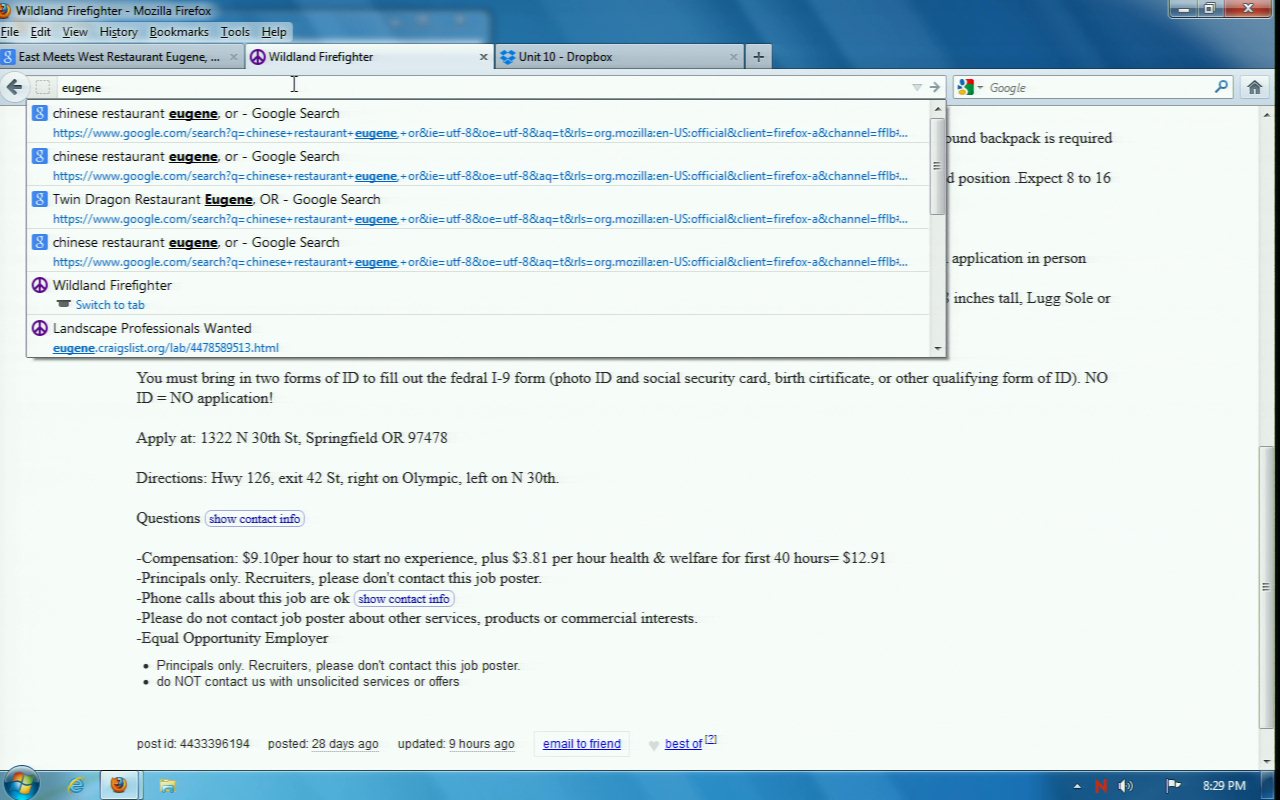Click the browser Back arrow button
This screenshot has width=1280, height=800.
14,87
